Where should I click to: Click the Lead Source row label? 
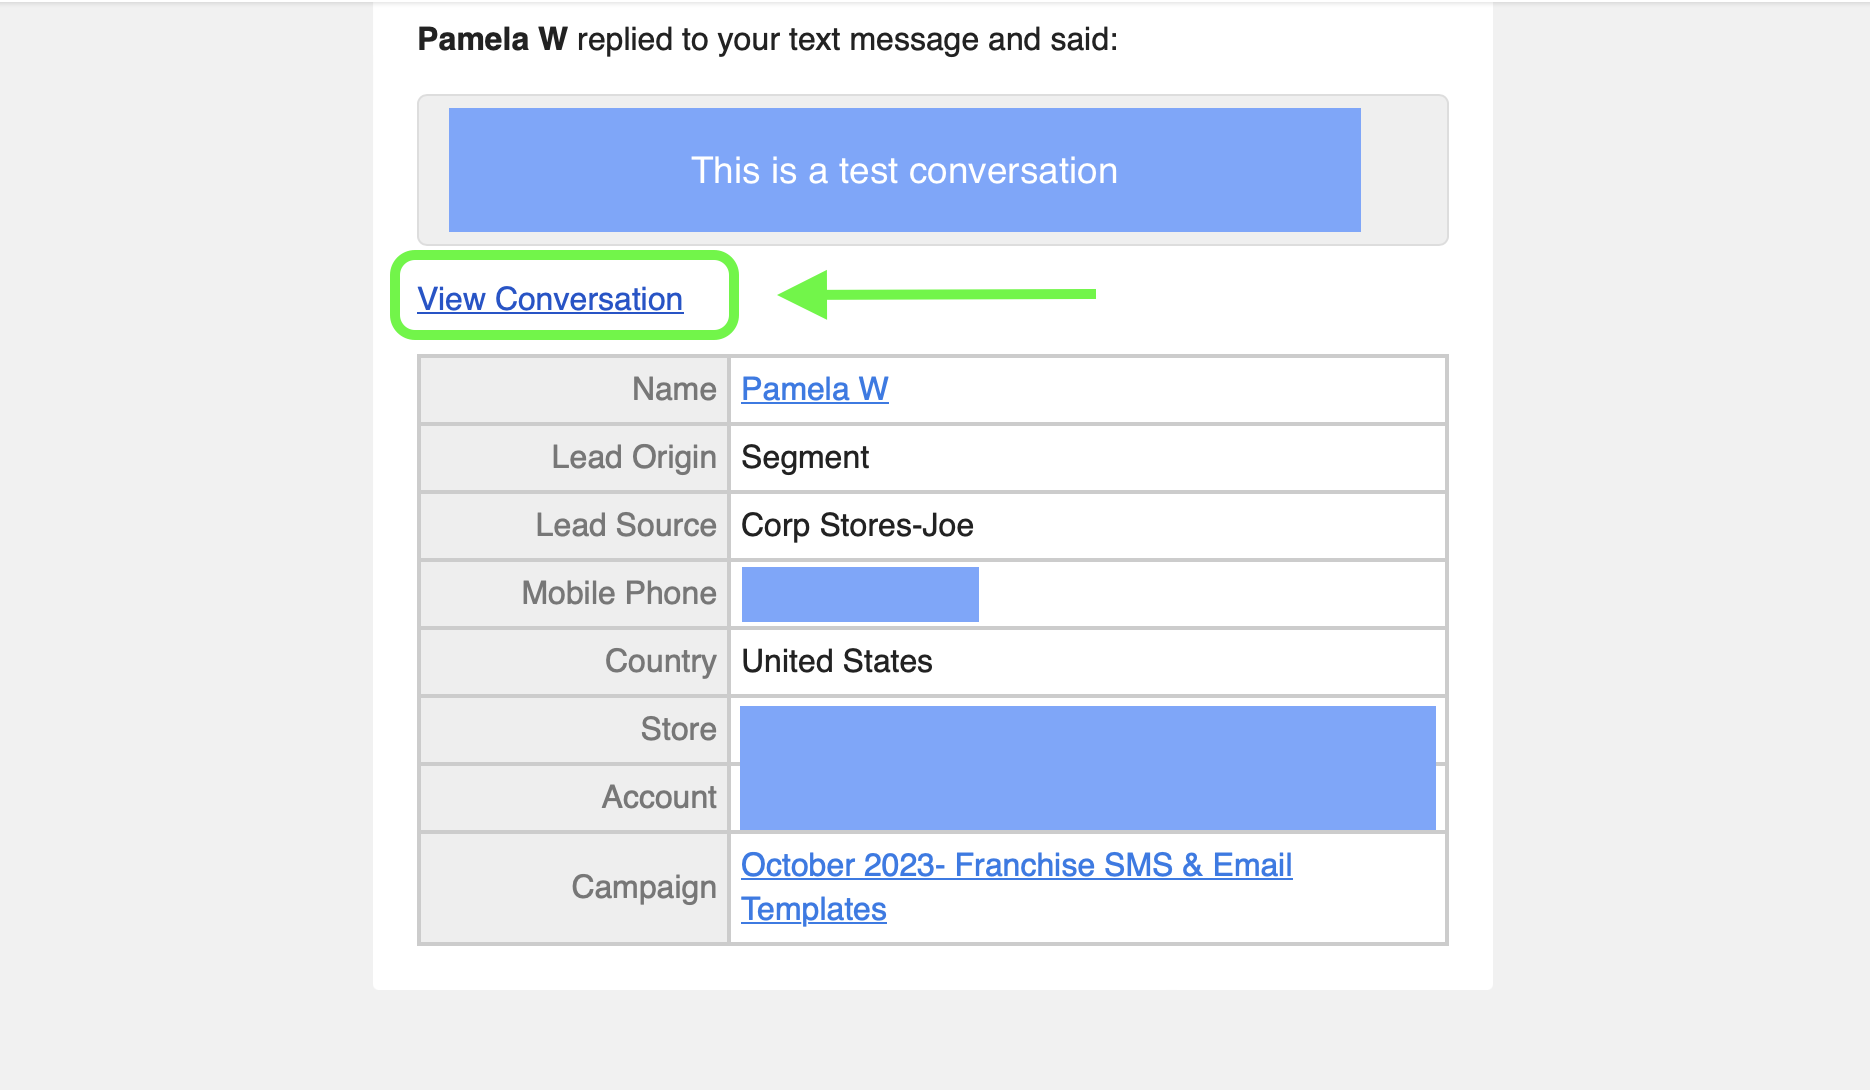[626, 525]
